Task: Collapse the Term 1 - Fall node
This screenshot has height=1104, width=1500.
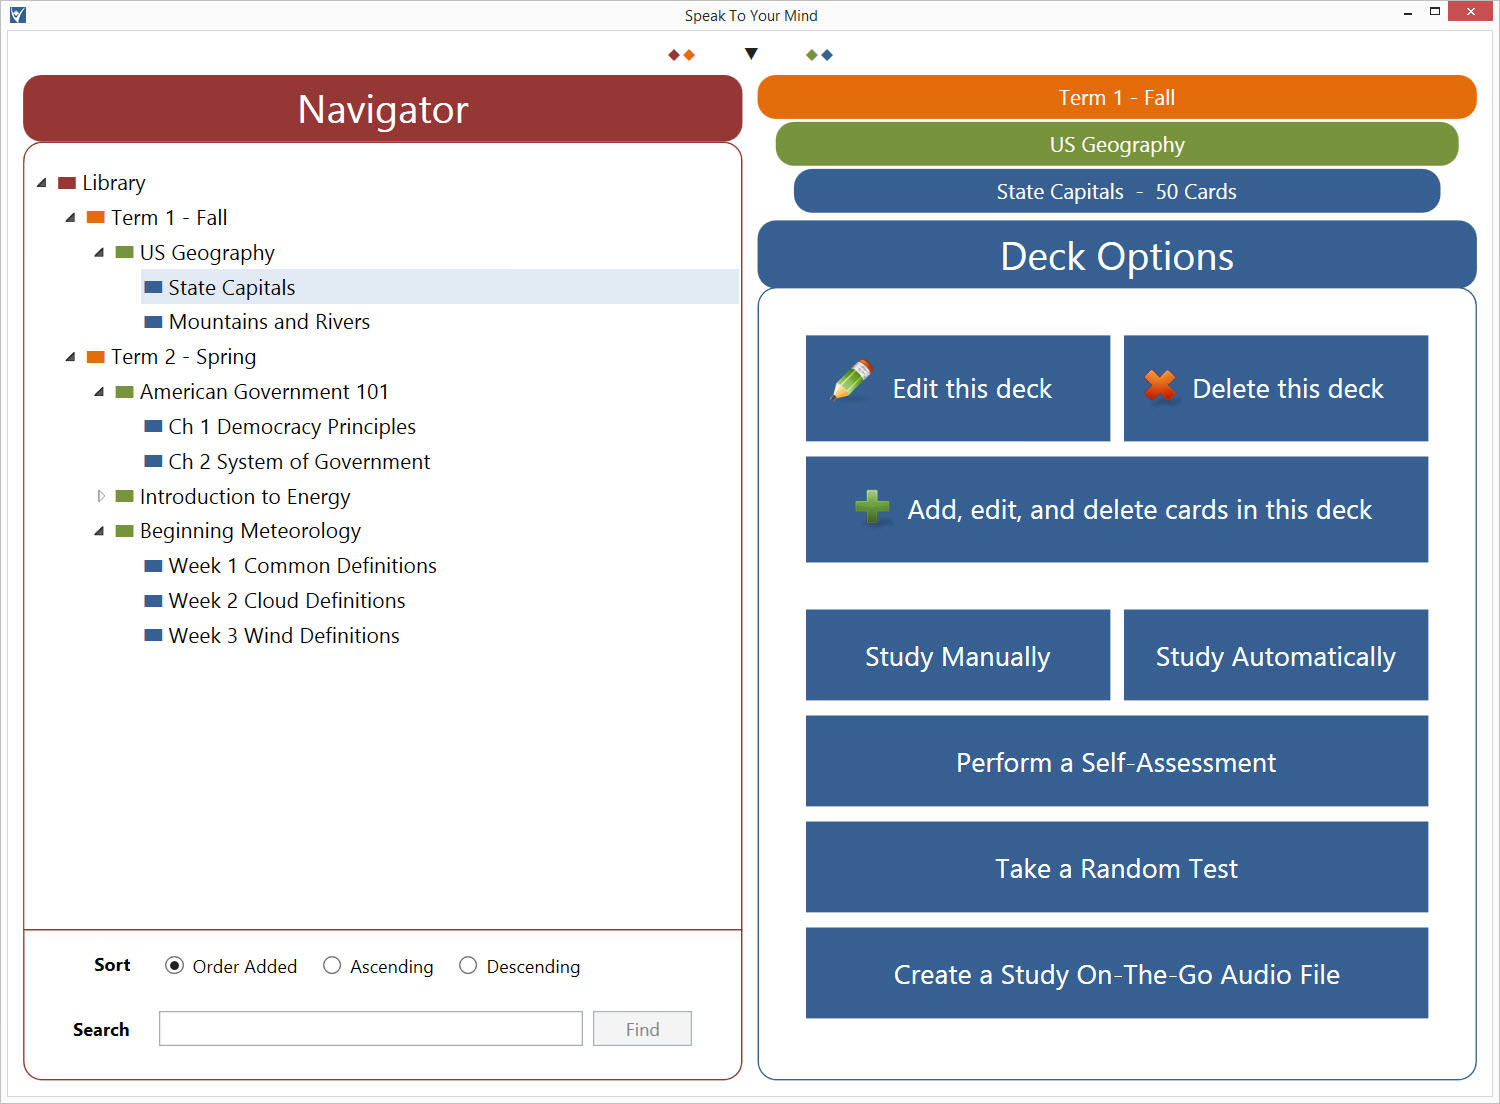Action: [x=70, y=217]
